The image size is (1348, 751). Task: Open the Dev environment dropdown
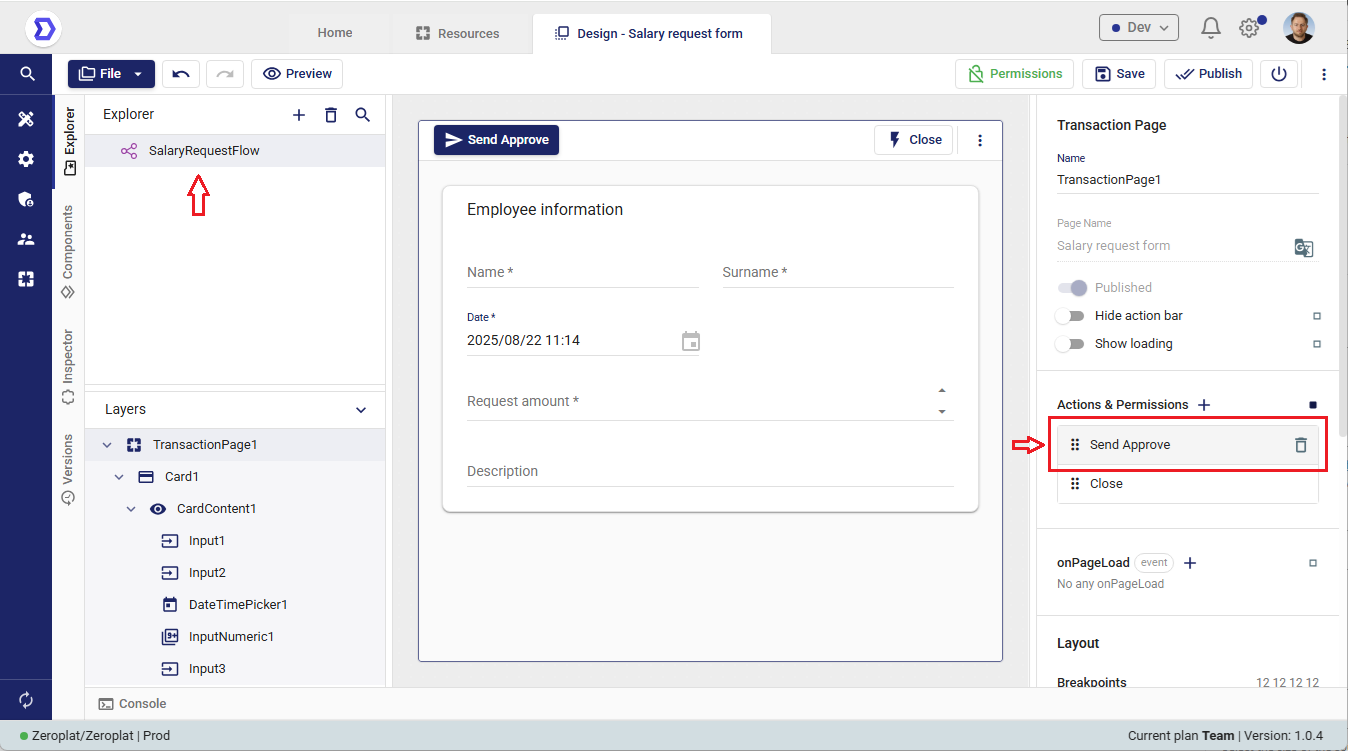pyautogui.click(x=1138, y=28)
